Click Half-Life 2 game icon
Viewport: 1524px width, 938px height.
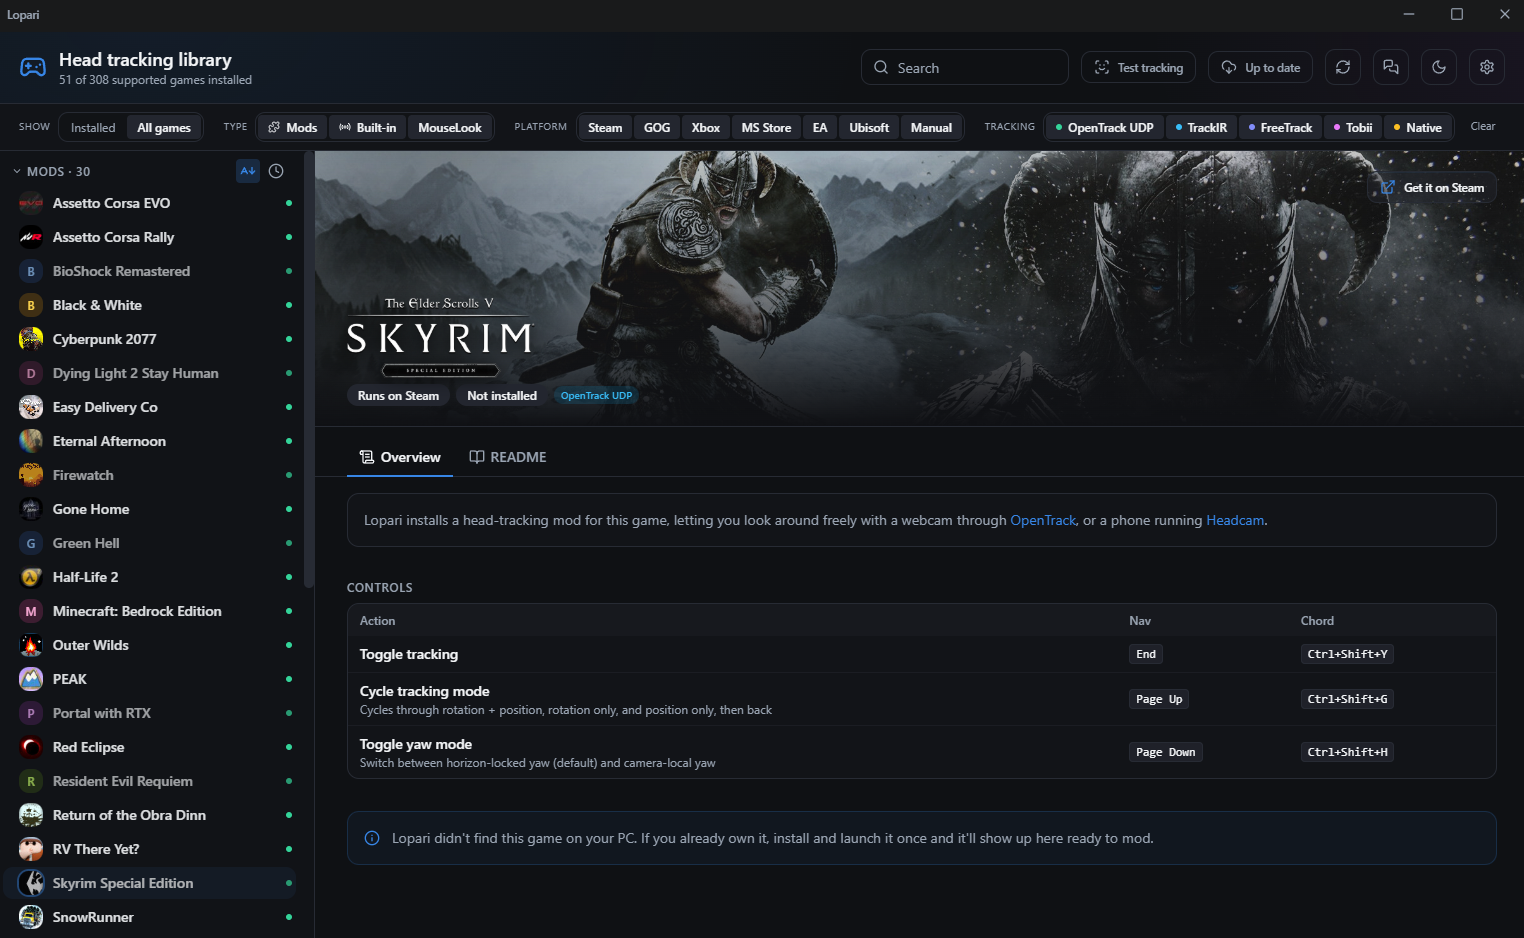31,577
